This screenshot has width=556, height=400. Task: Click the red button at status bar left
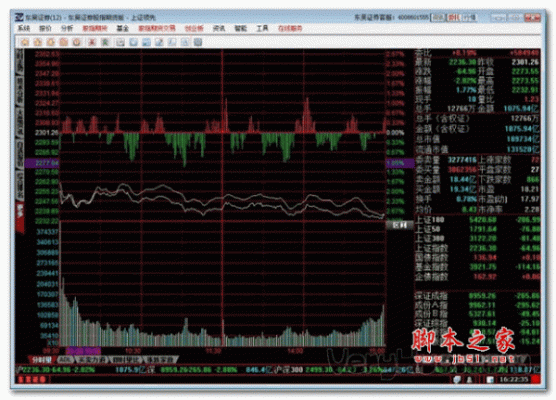click(33, 380)
